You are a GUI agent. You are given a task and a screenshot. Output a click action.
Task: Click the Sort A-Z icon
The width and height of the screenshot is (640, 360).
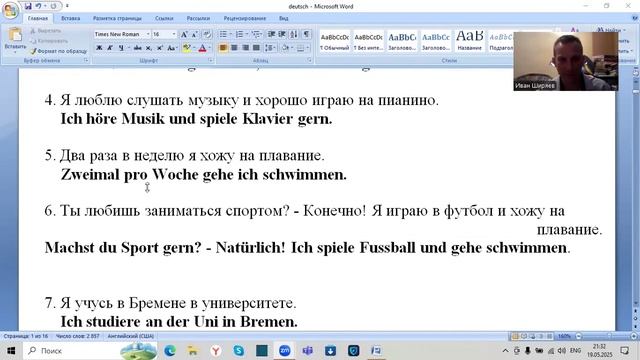click(x=294, y=34)
